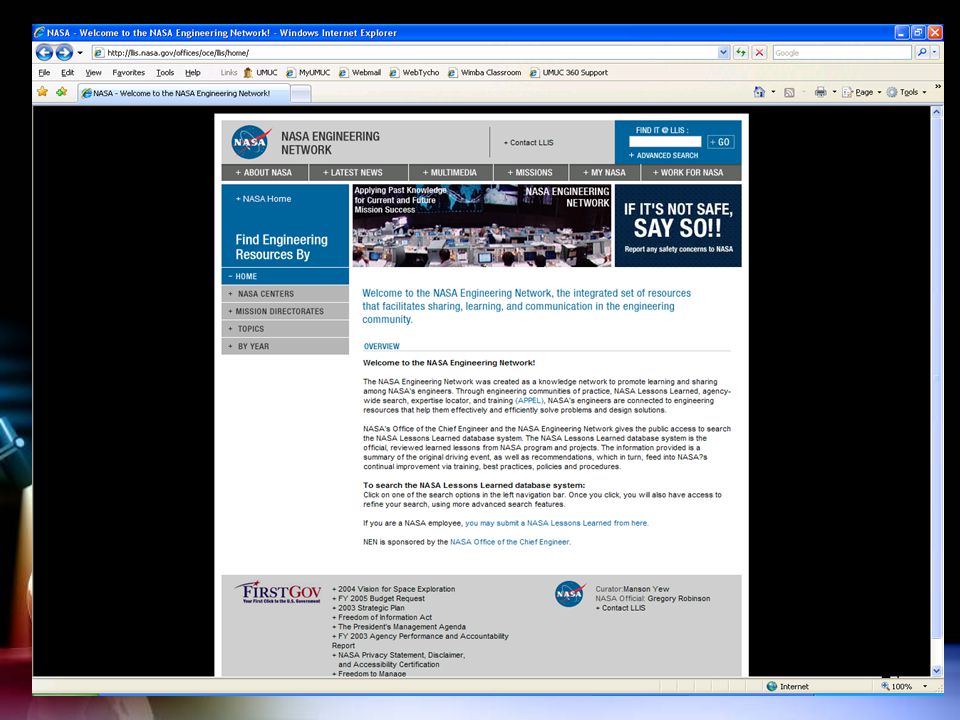This screenshot has height=720, width=960.
Task: Open 2004 Vision for Space Exploration link
Action: pos(394,589)
